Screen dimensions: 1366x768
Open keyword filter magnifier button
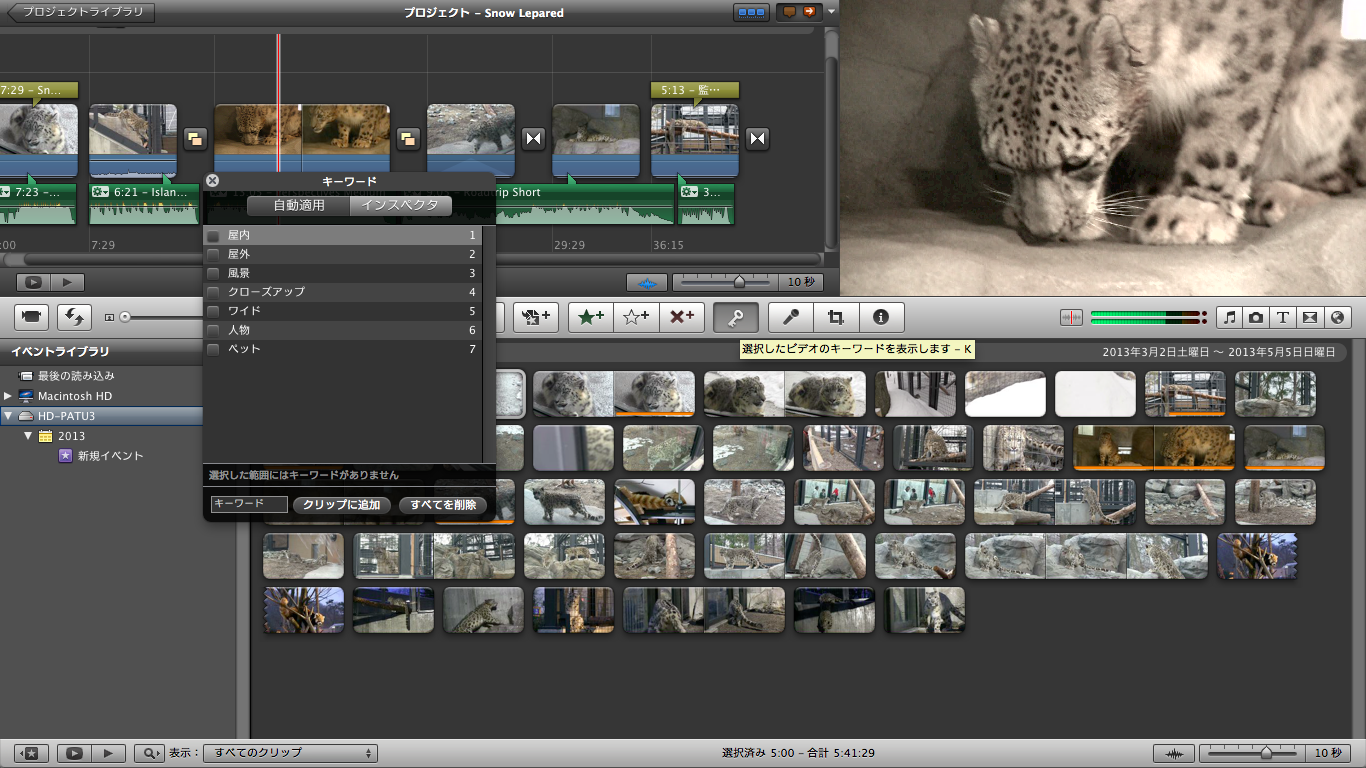tap(149, 753)
